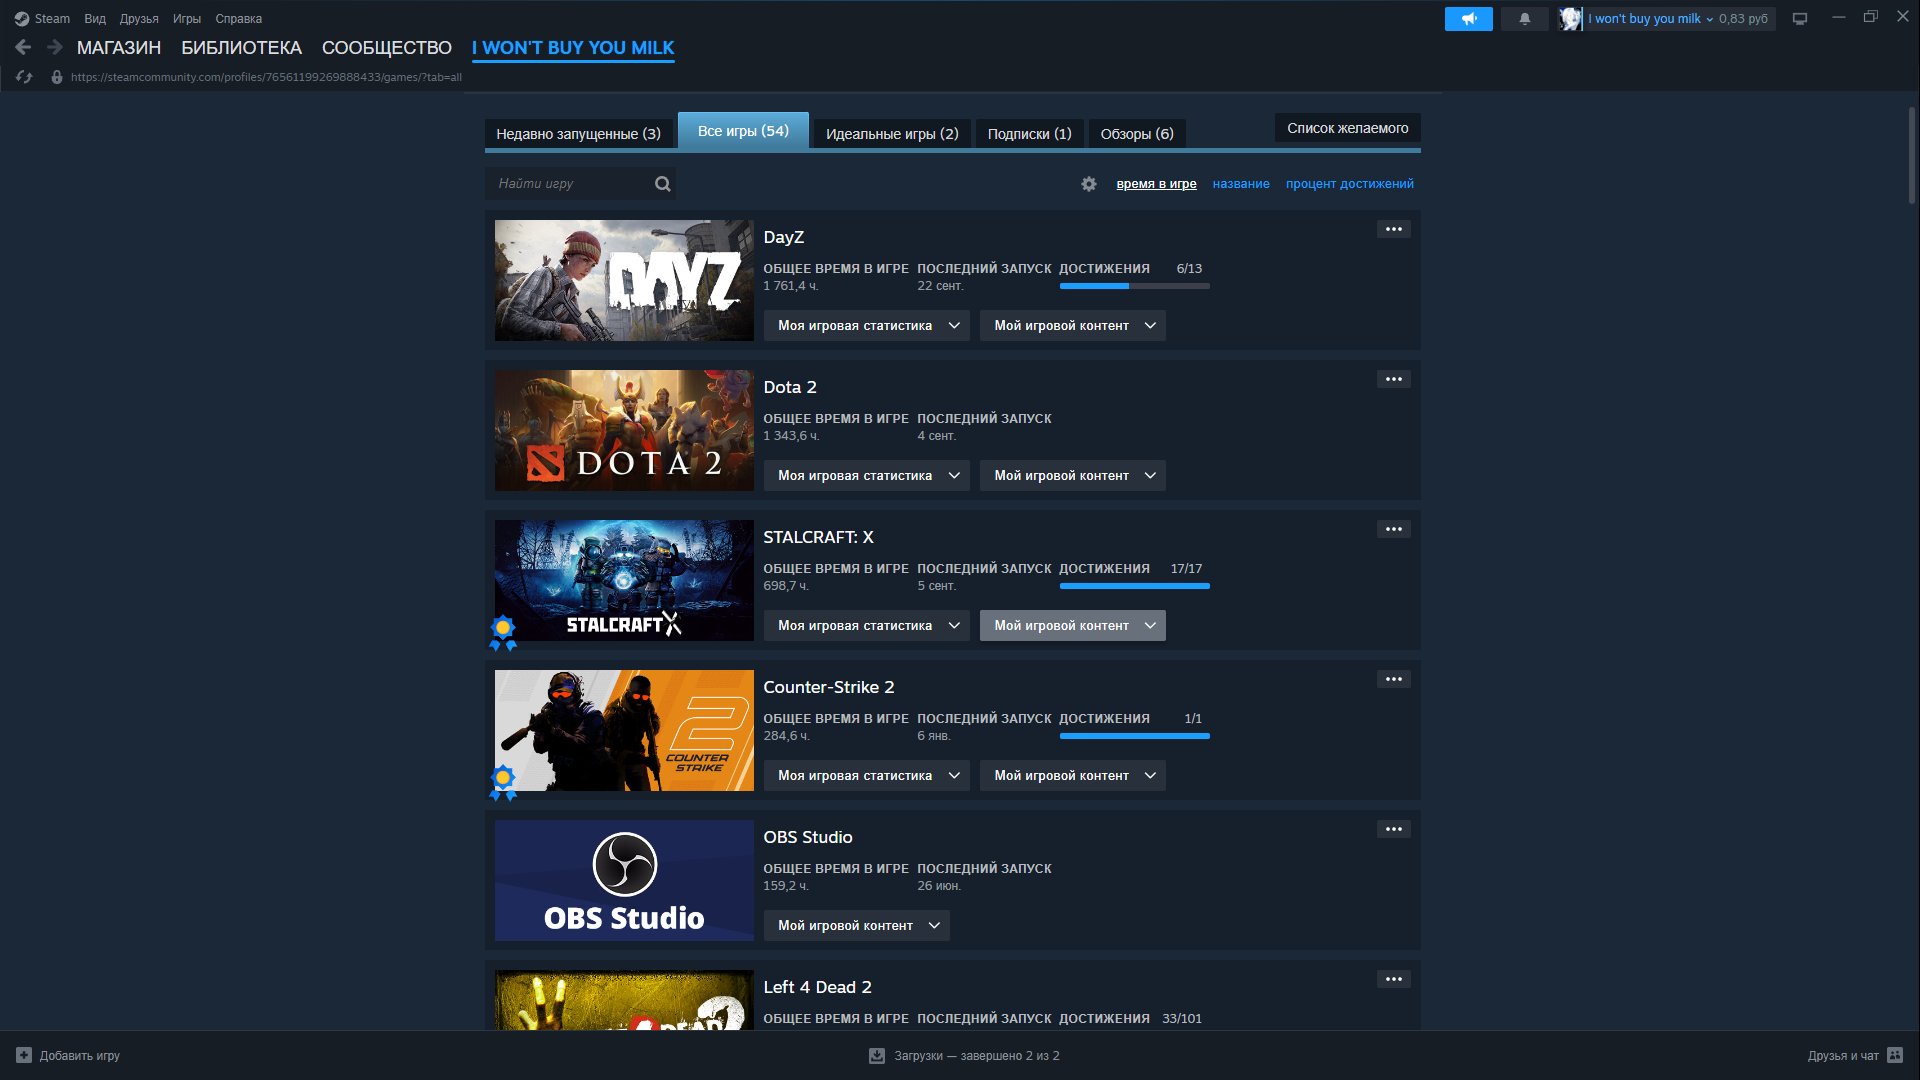Click the Add game plus icon
Viewport: 1920px width, 1080px height.
pyautogui.click(x=24, y=1055)
